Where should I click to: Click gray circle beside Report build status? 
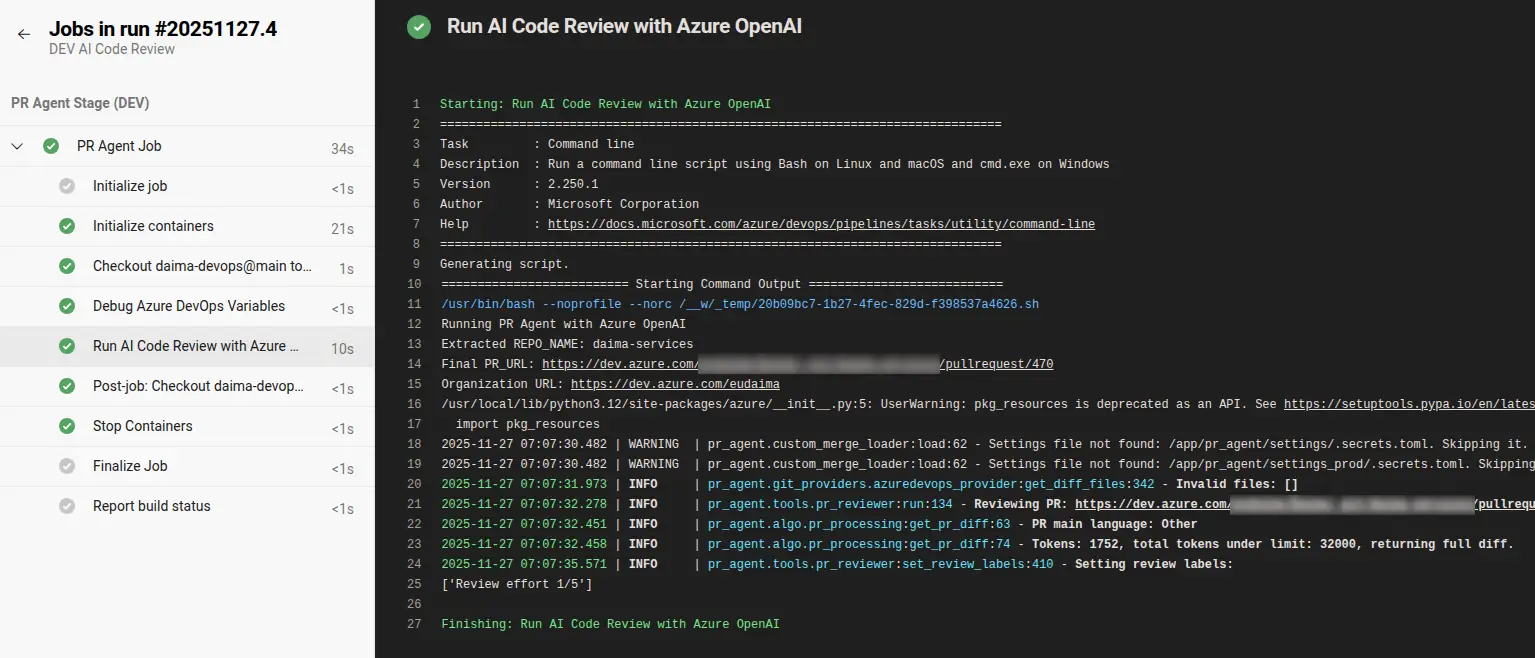click(x=65, y=505)
